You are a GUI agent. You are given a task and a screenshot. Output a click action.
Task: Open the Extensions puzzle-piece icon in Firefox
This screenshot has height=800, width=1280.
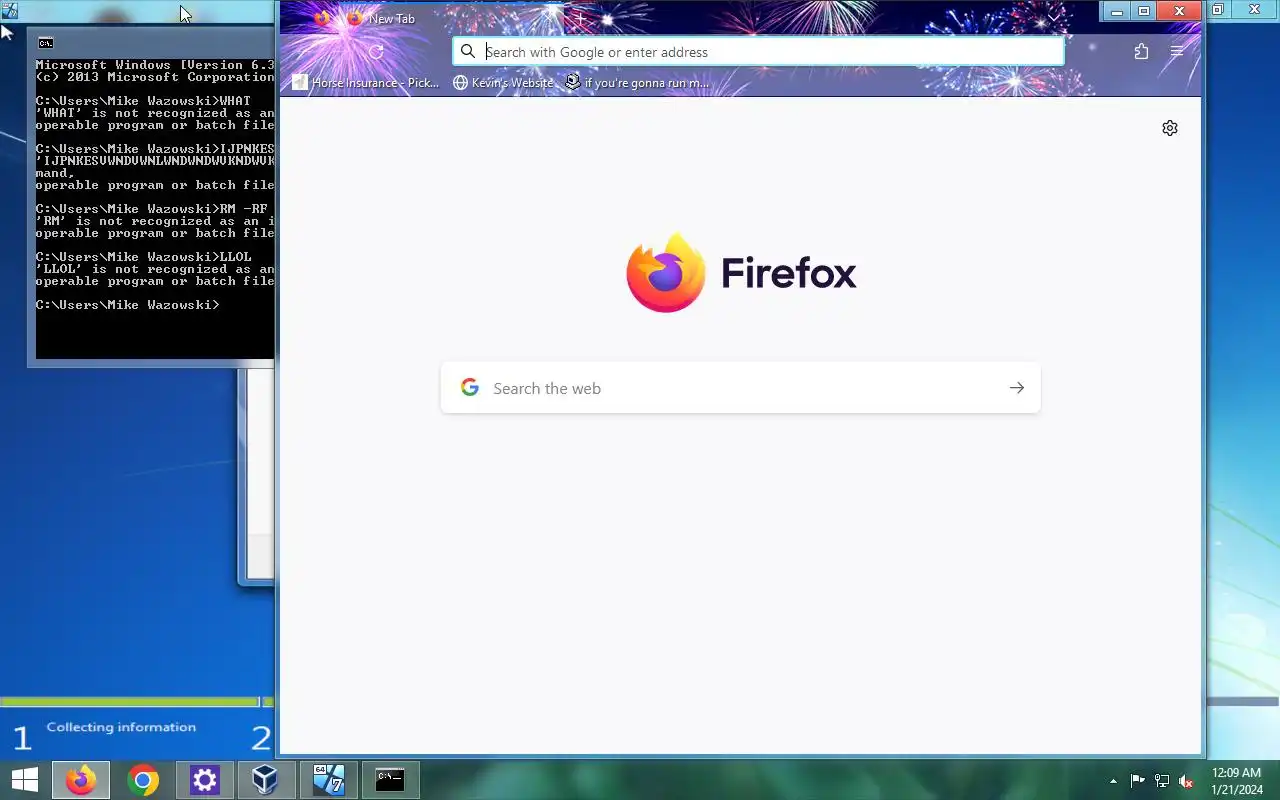1141,52
